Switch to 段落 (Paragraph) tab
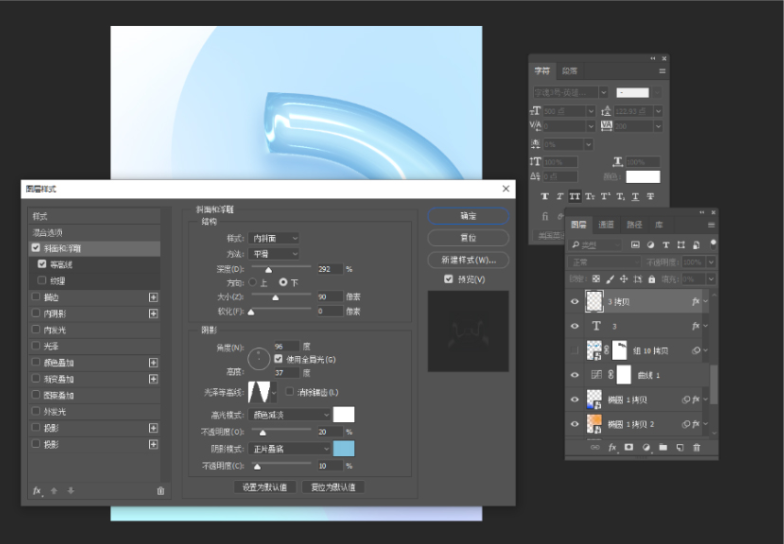This screenshot has width=784, height=544. pyautogui.click(x=569, y=71)
